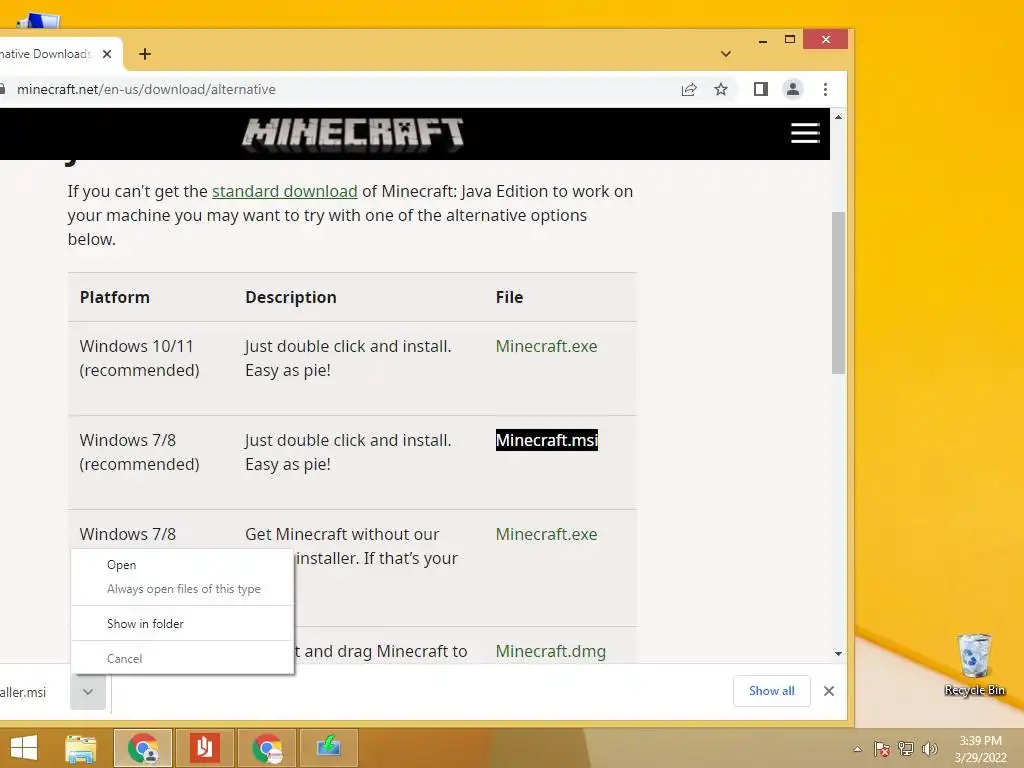This screenshot has width=1024, height=768.
Task: Click the network tray icon
Action: pos(906,749)
